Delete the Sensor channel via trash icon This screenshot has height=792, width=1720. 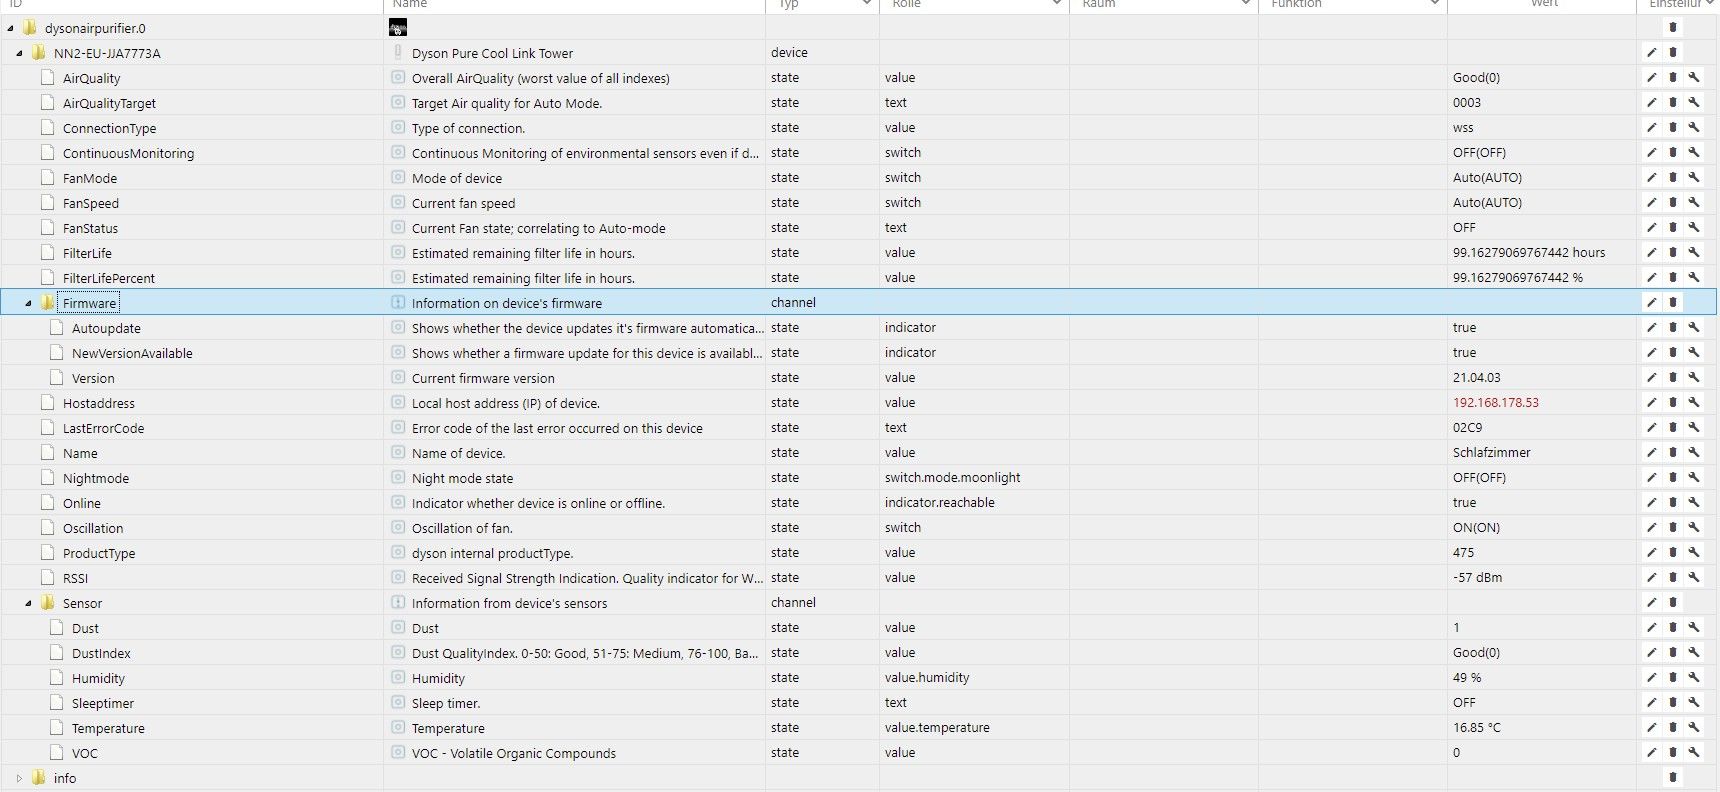(x=1673, y=603)
